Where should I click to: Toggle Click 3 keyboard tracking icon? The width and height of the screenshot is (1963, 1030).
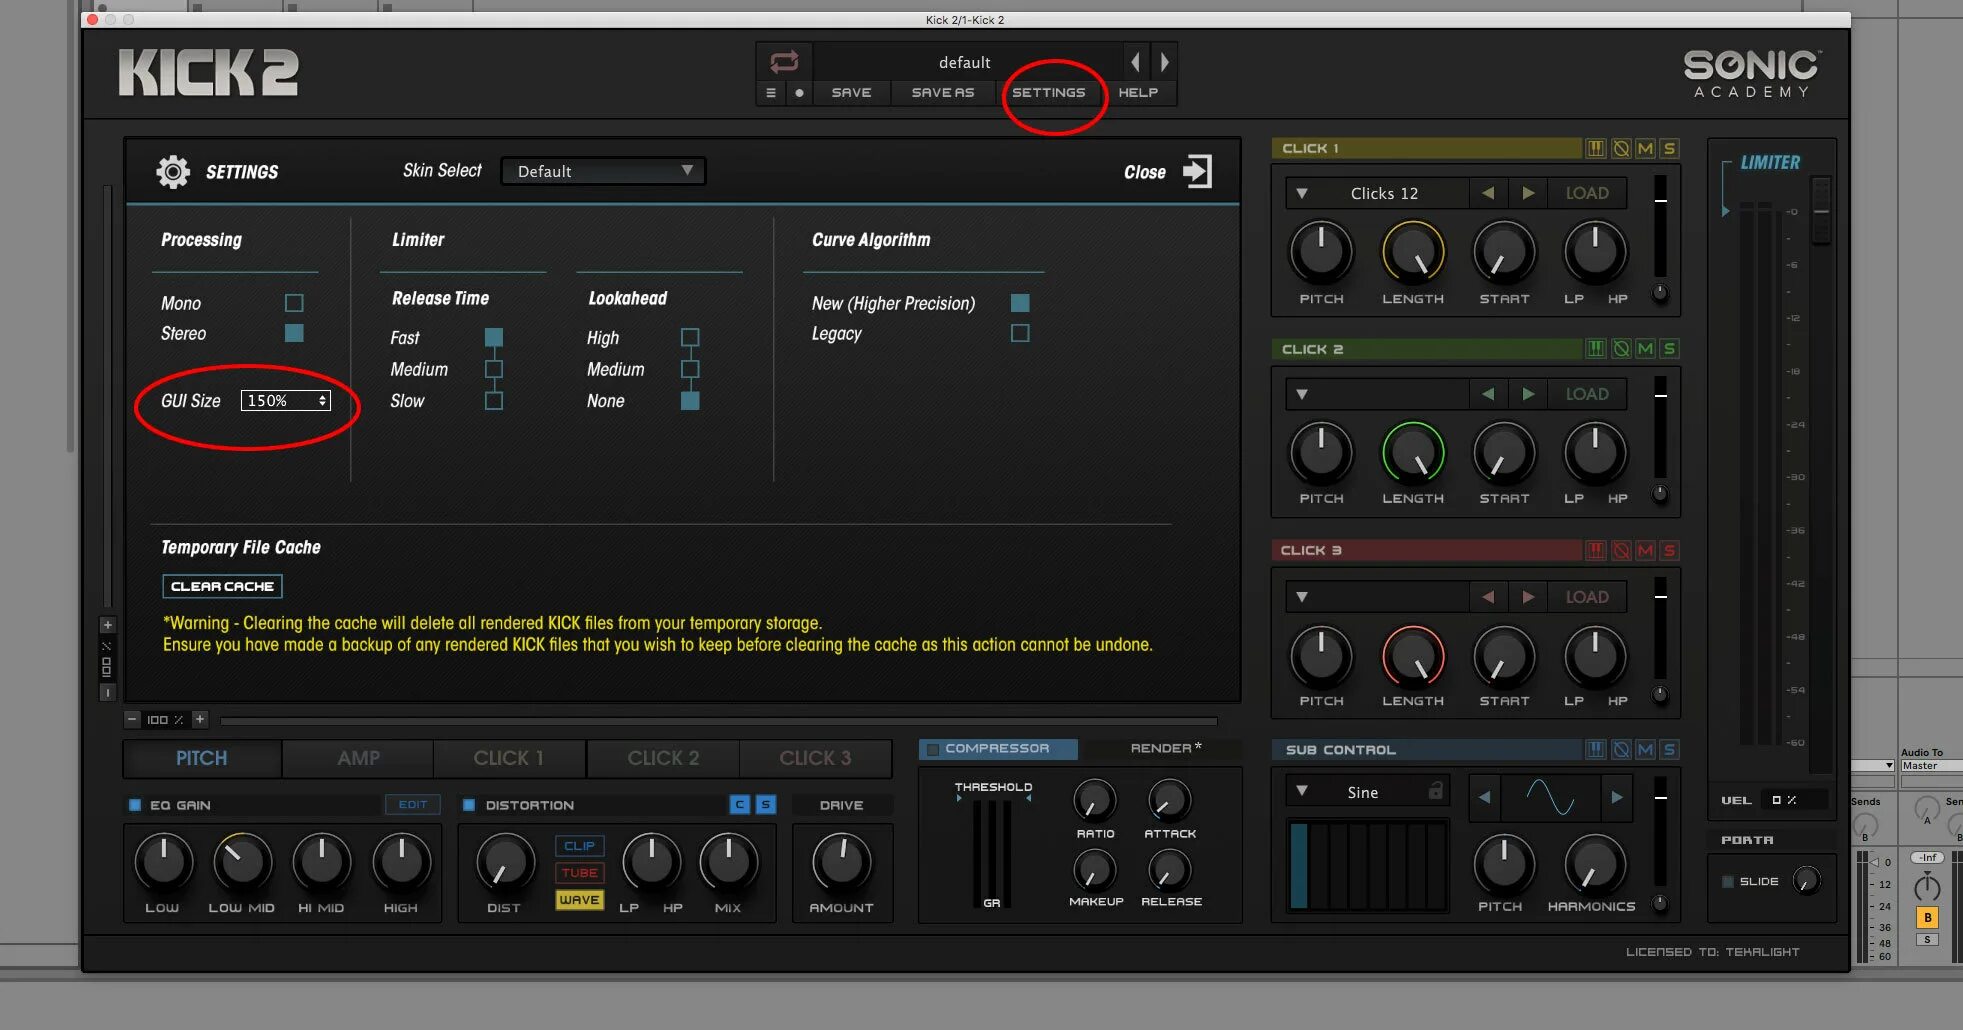pos(1596,550)
